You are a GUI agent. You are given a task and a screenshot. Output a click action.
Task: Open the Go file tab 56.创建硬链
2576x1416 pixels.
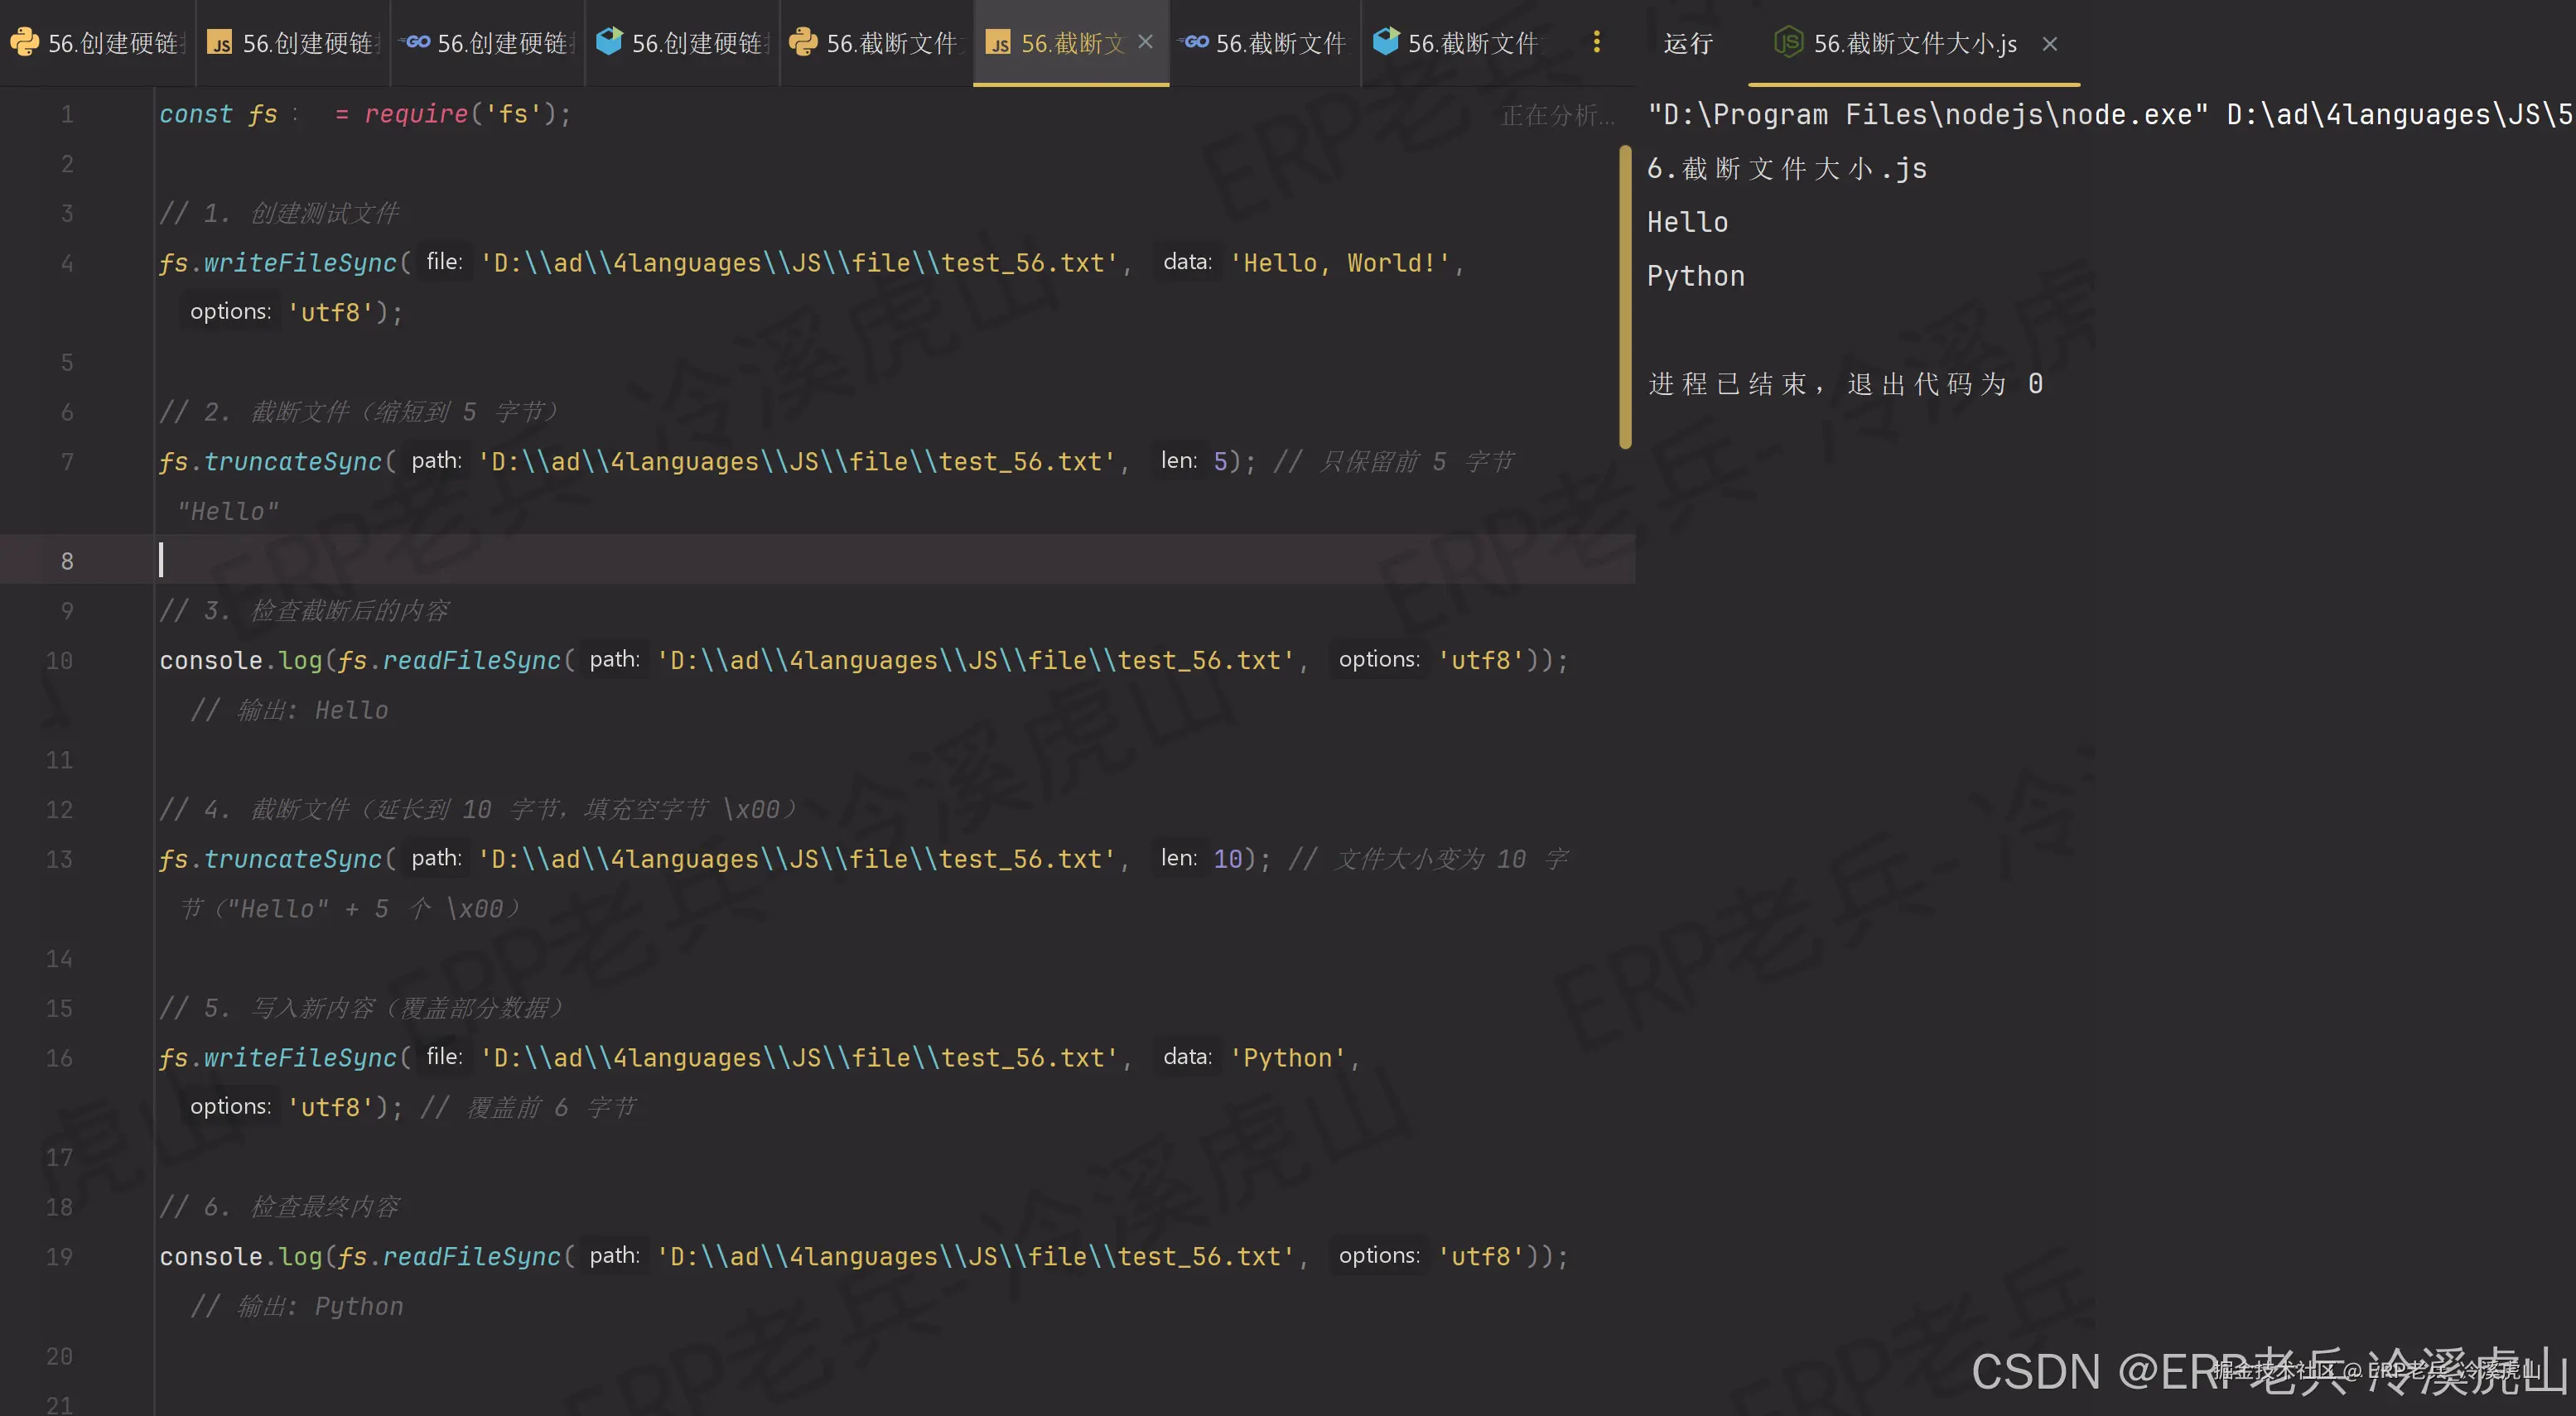pos(487,42)
